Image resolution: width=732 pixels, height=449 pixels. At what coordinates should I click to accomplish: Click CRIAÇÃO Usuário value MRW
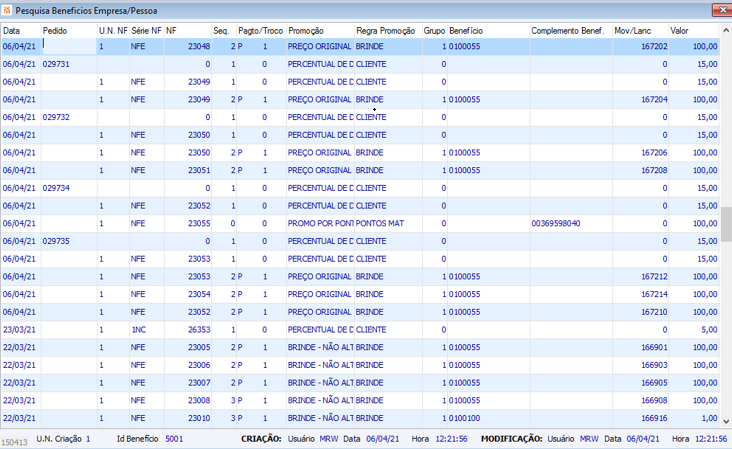point(329,439)
